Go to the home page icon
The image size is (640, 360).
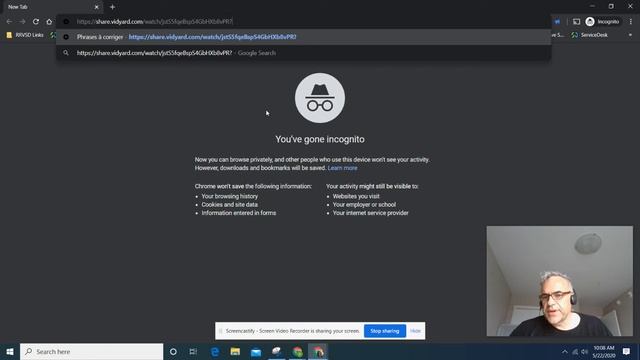click(x=49, y=22)
